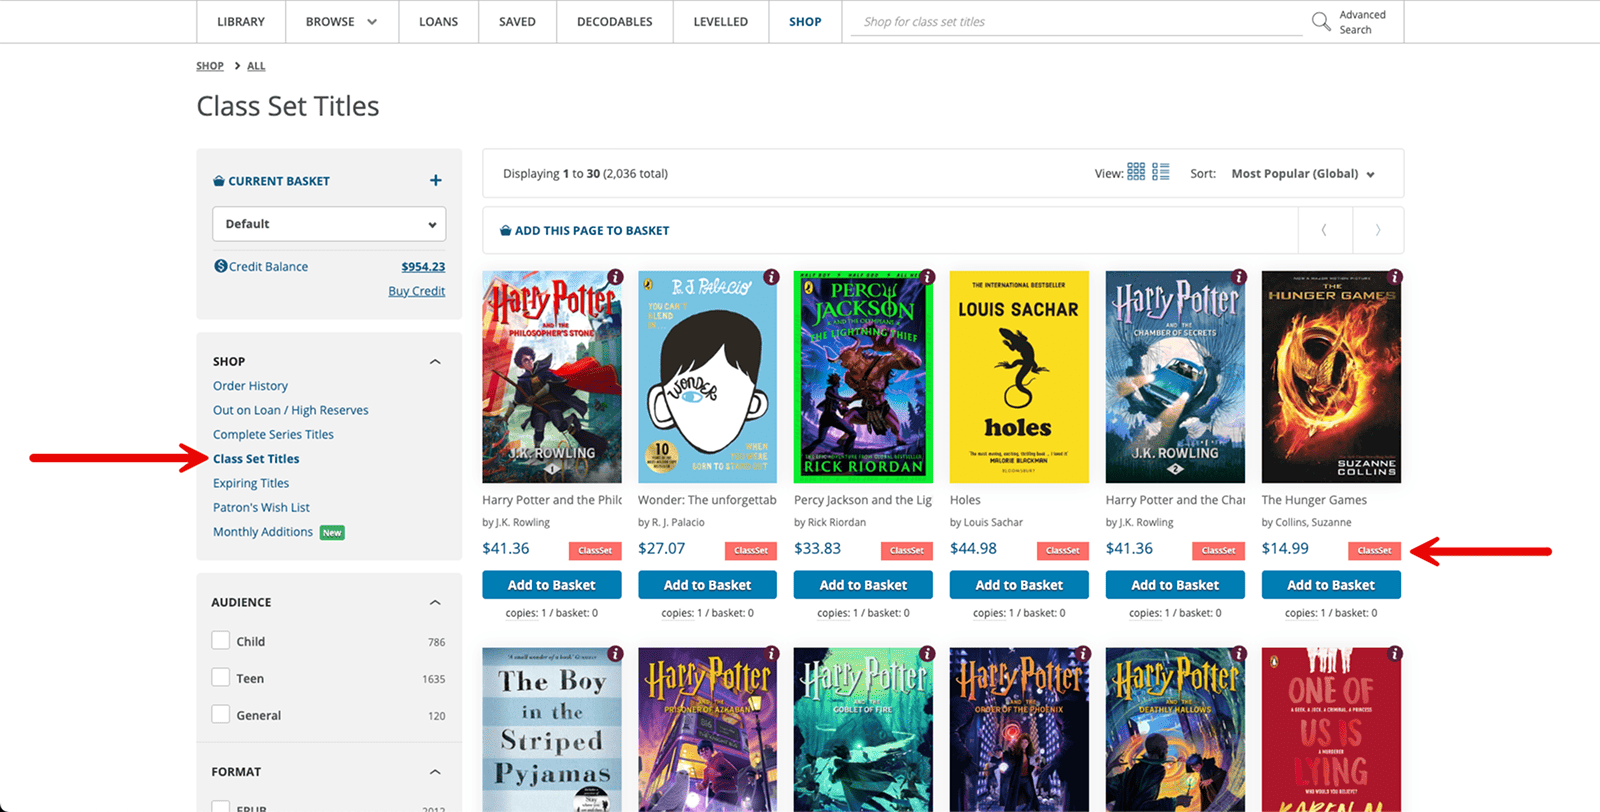Open Expiring Titles link
This screenshot has height=812, width=1600.
(x=251, y=483)
